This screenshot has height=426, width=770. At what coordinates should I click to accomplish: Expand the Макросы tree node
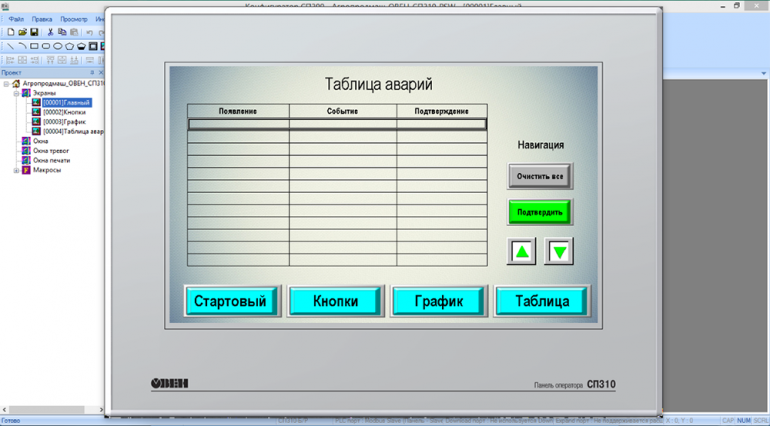[15, 170]
